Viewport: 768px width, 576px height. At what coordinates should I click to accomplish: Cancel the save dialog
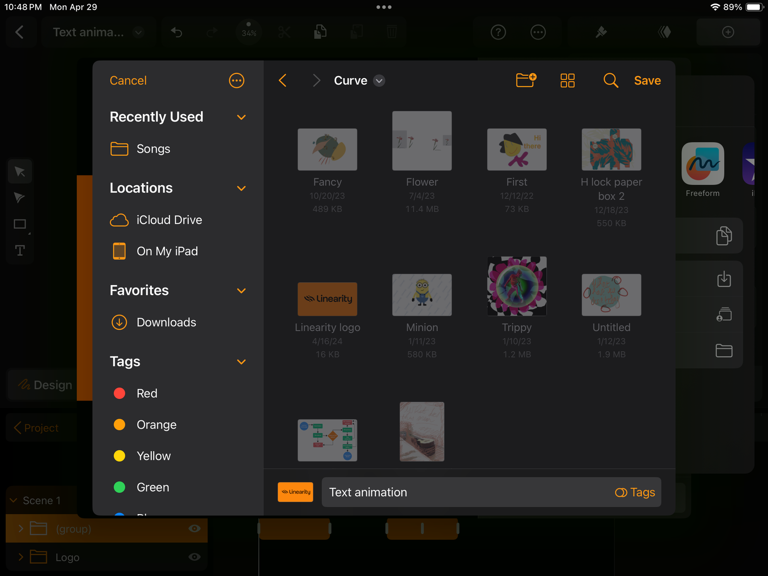point(128,80)
